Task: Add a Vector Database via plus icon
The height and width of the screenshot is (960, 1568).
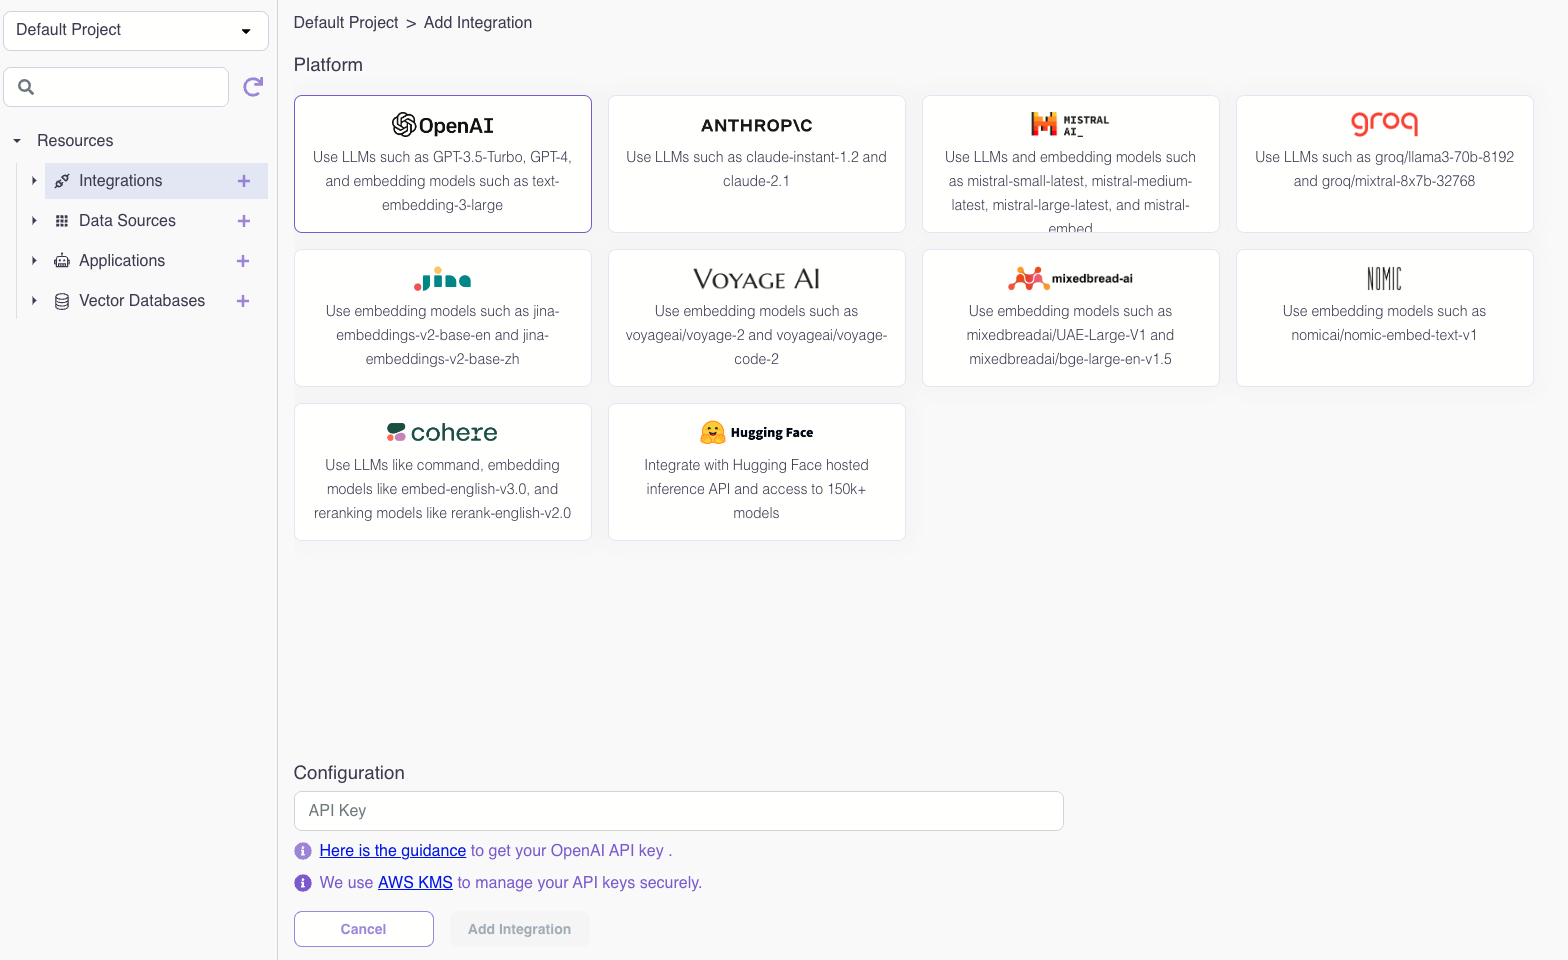Action: 243,301
